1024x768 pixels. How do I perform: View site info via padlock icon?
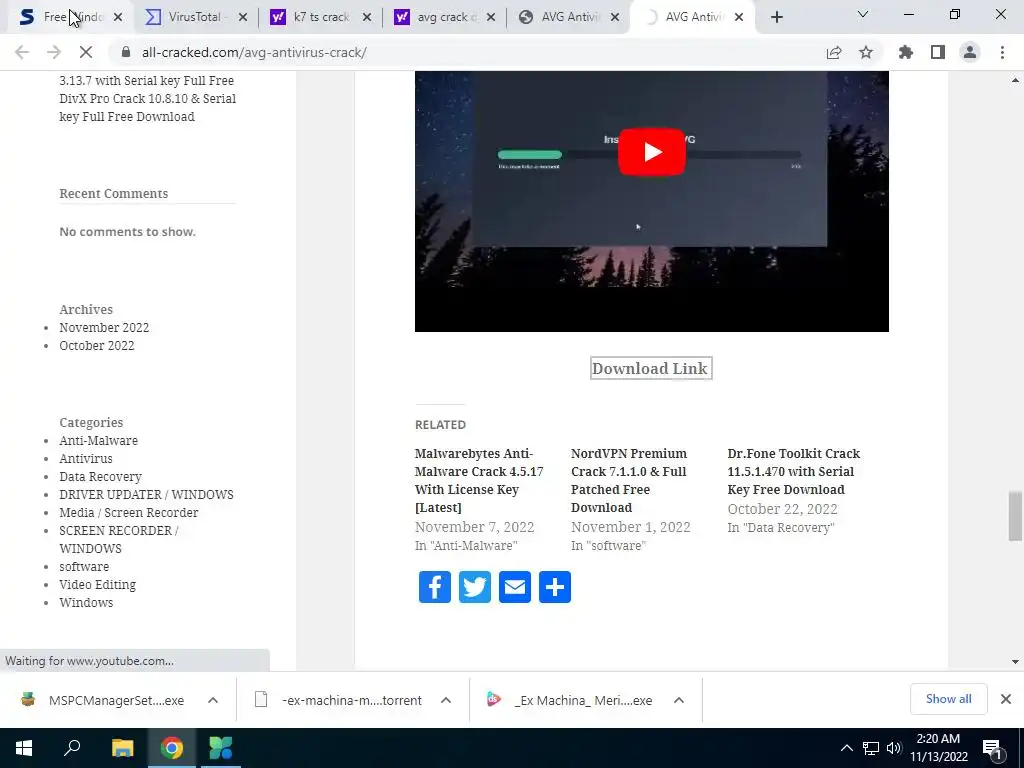pyautogui.click(x=126, y=52)
